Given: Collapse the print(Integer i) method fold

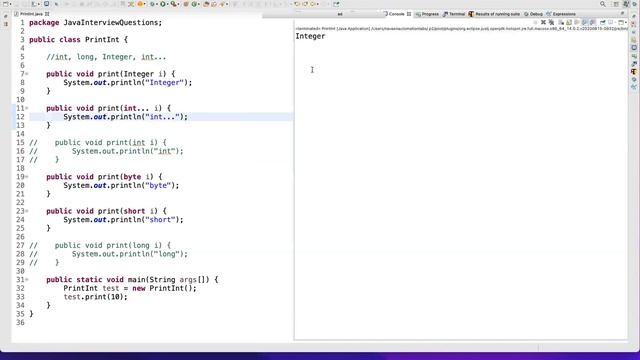Looking at the screenshot, I should pos(27,74).
